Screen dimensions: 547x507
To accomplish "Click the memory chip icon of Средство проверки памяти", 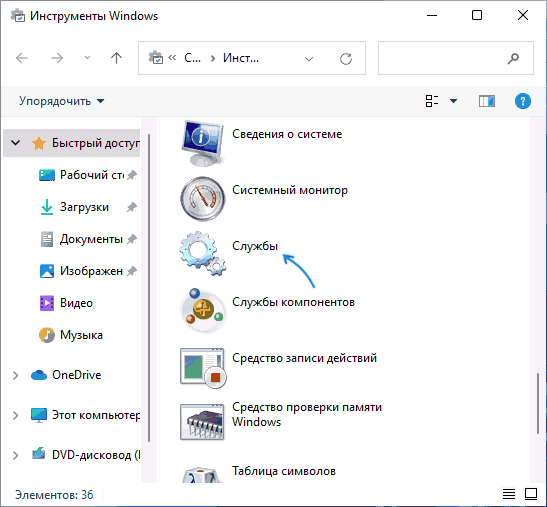I will (202, 422).
